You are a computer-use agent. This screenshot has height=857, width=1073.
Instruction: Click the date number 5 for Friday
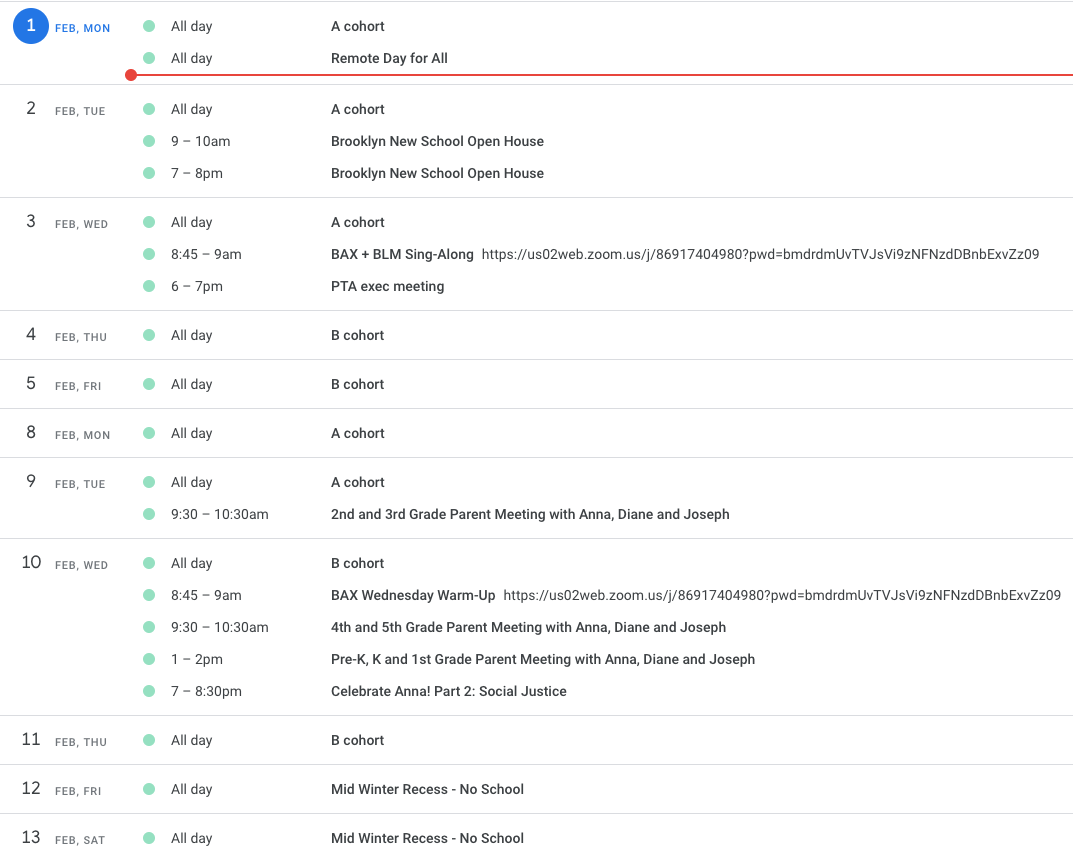pos(31,383)
